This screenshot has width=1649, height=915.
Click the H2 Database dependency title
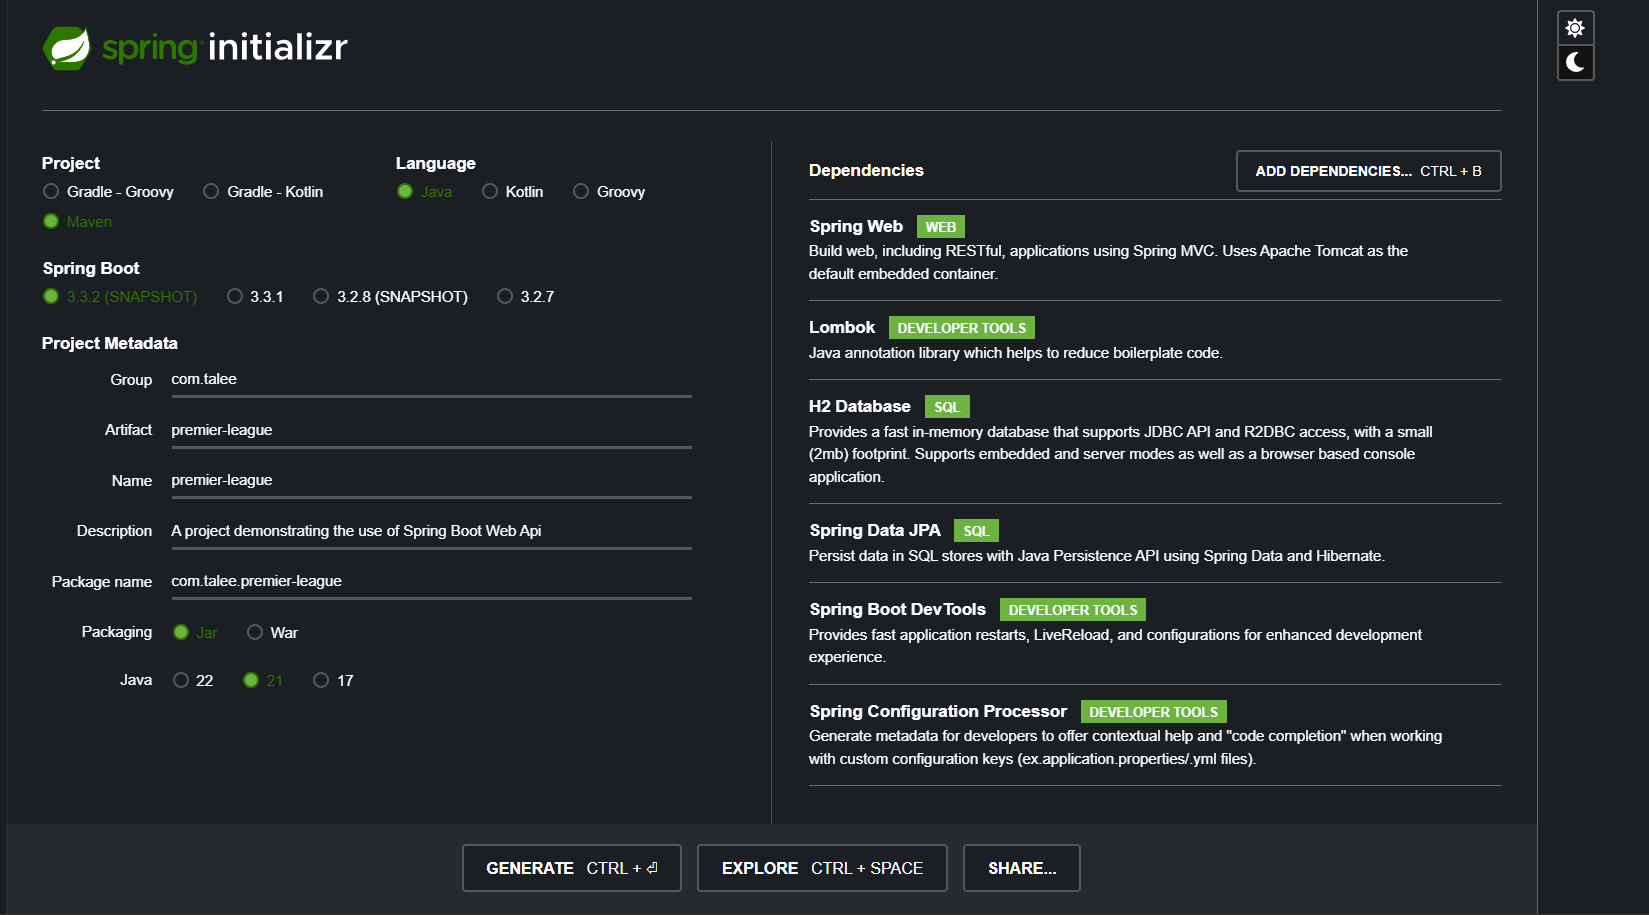[860, 407]
